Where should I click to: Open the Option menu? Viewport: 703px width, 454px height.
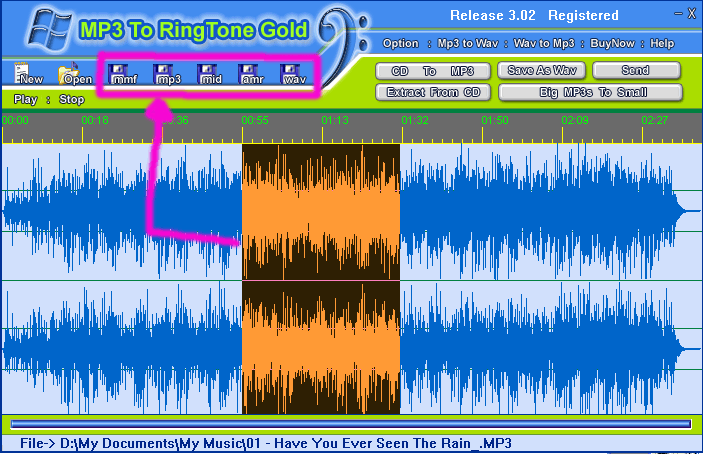coord(400,43)
